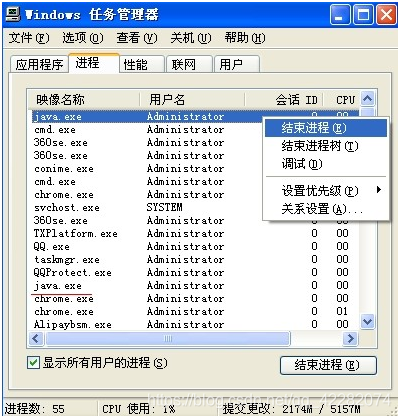Screen dimensions: 401x419
Task: Click SYSTEM user name of svchost.exe
Action: [165, 207]
